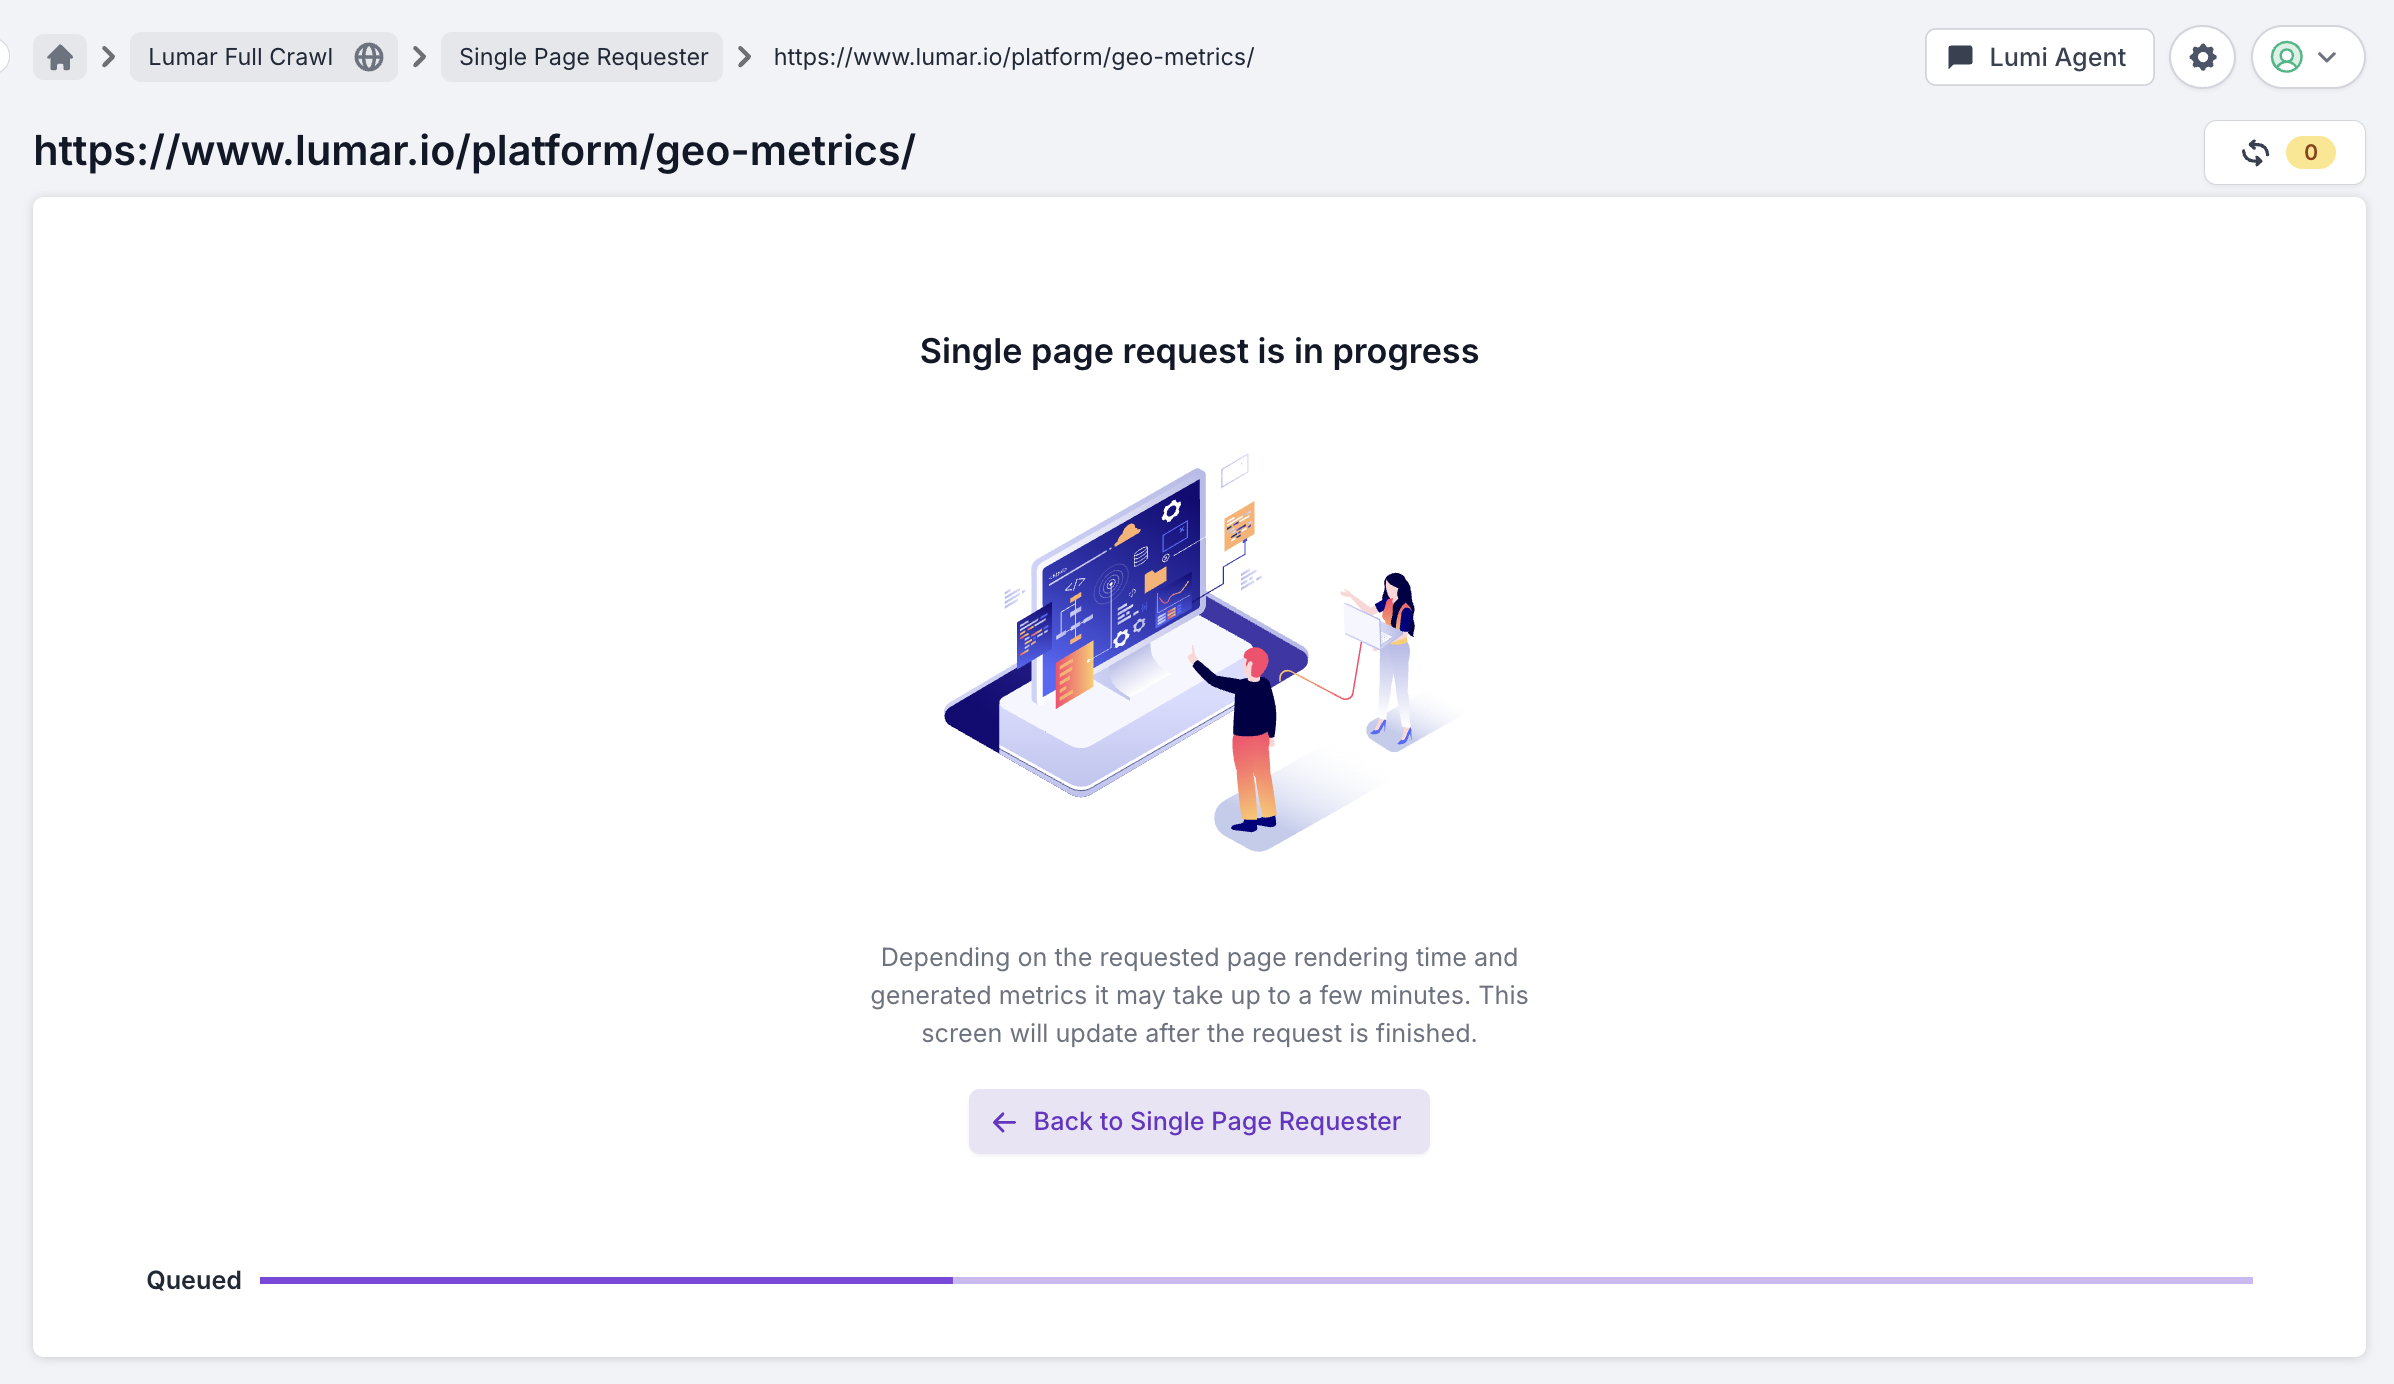Click the chevron after Single Page Requester breadcrumb
Viewport: 2394px width, 1384px height.
click(x=744, y=57)
